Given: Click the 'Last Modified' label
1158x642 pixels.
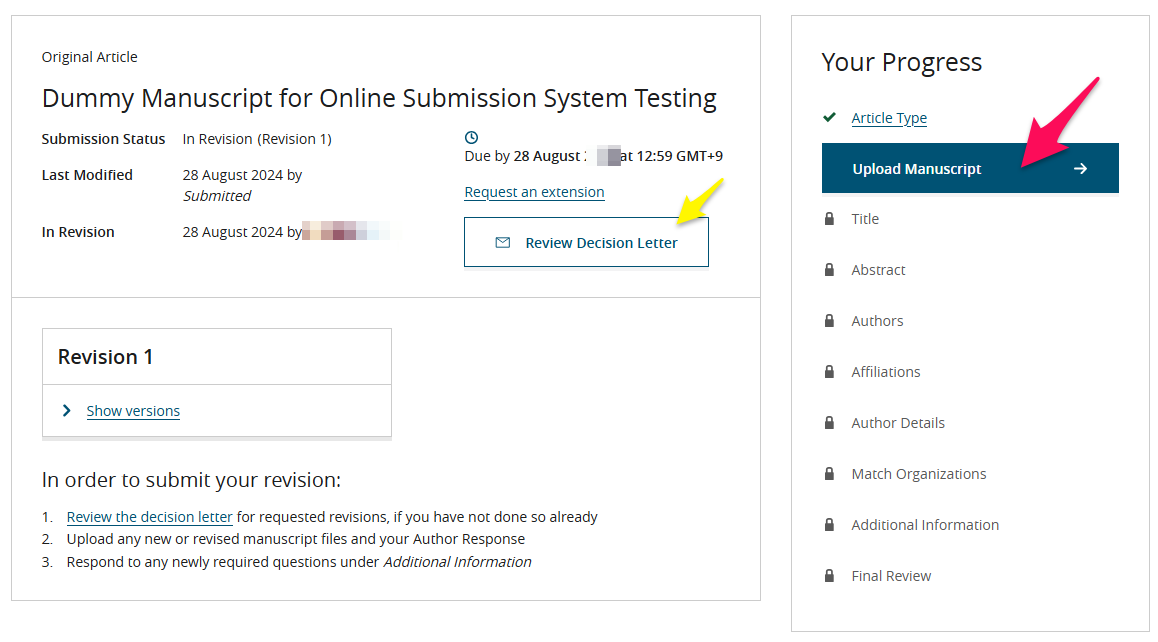Looking at the screenshot, I should coord(87,175).
